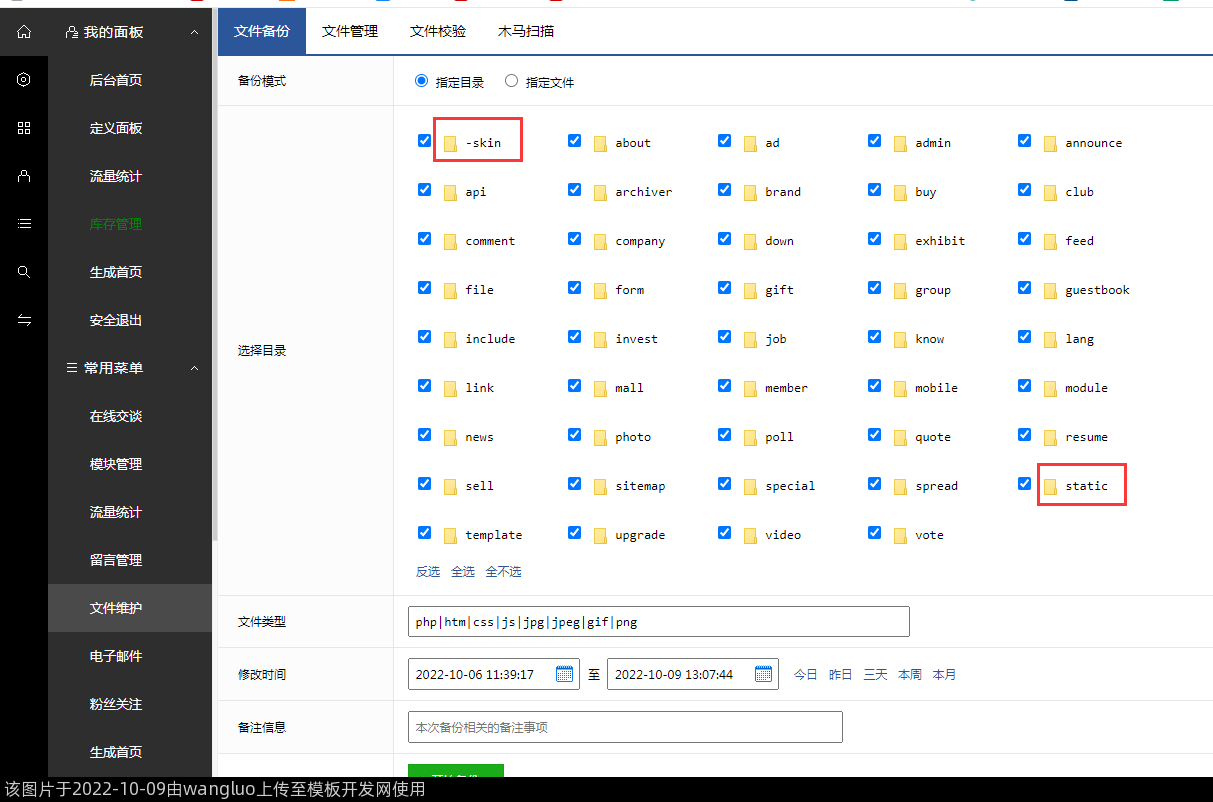Uncheck the -skin directory checkbox
The image size is (1213, 802).
[424, 141]
